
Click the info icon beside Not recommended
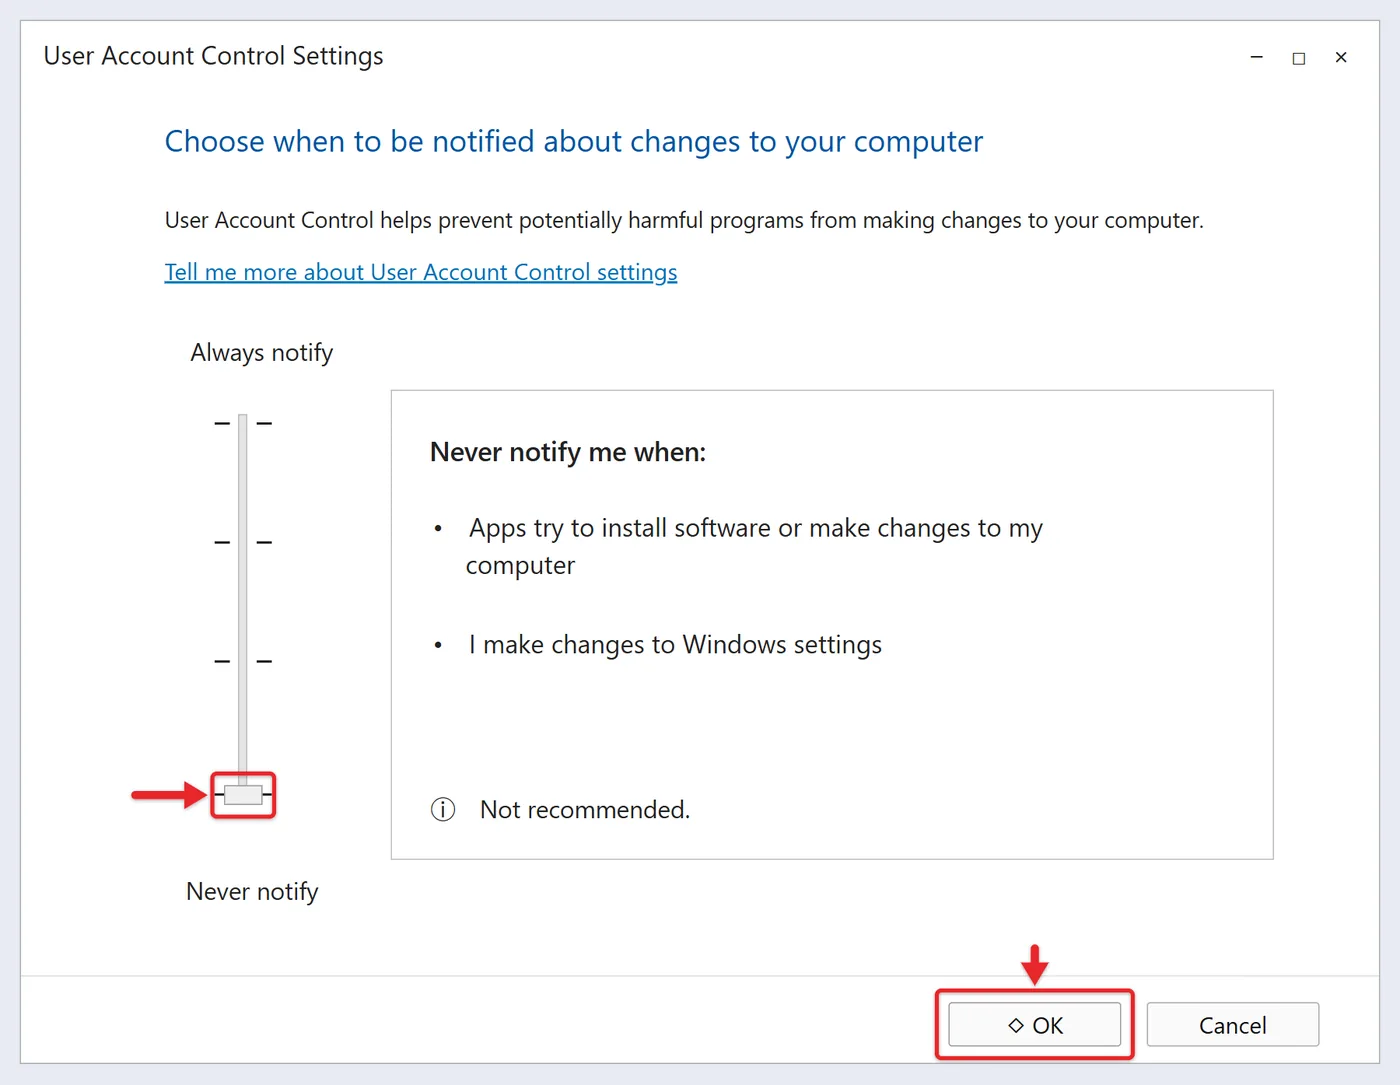coord(443,809)
